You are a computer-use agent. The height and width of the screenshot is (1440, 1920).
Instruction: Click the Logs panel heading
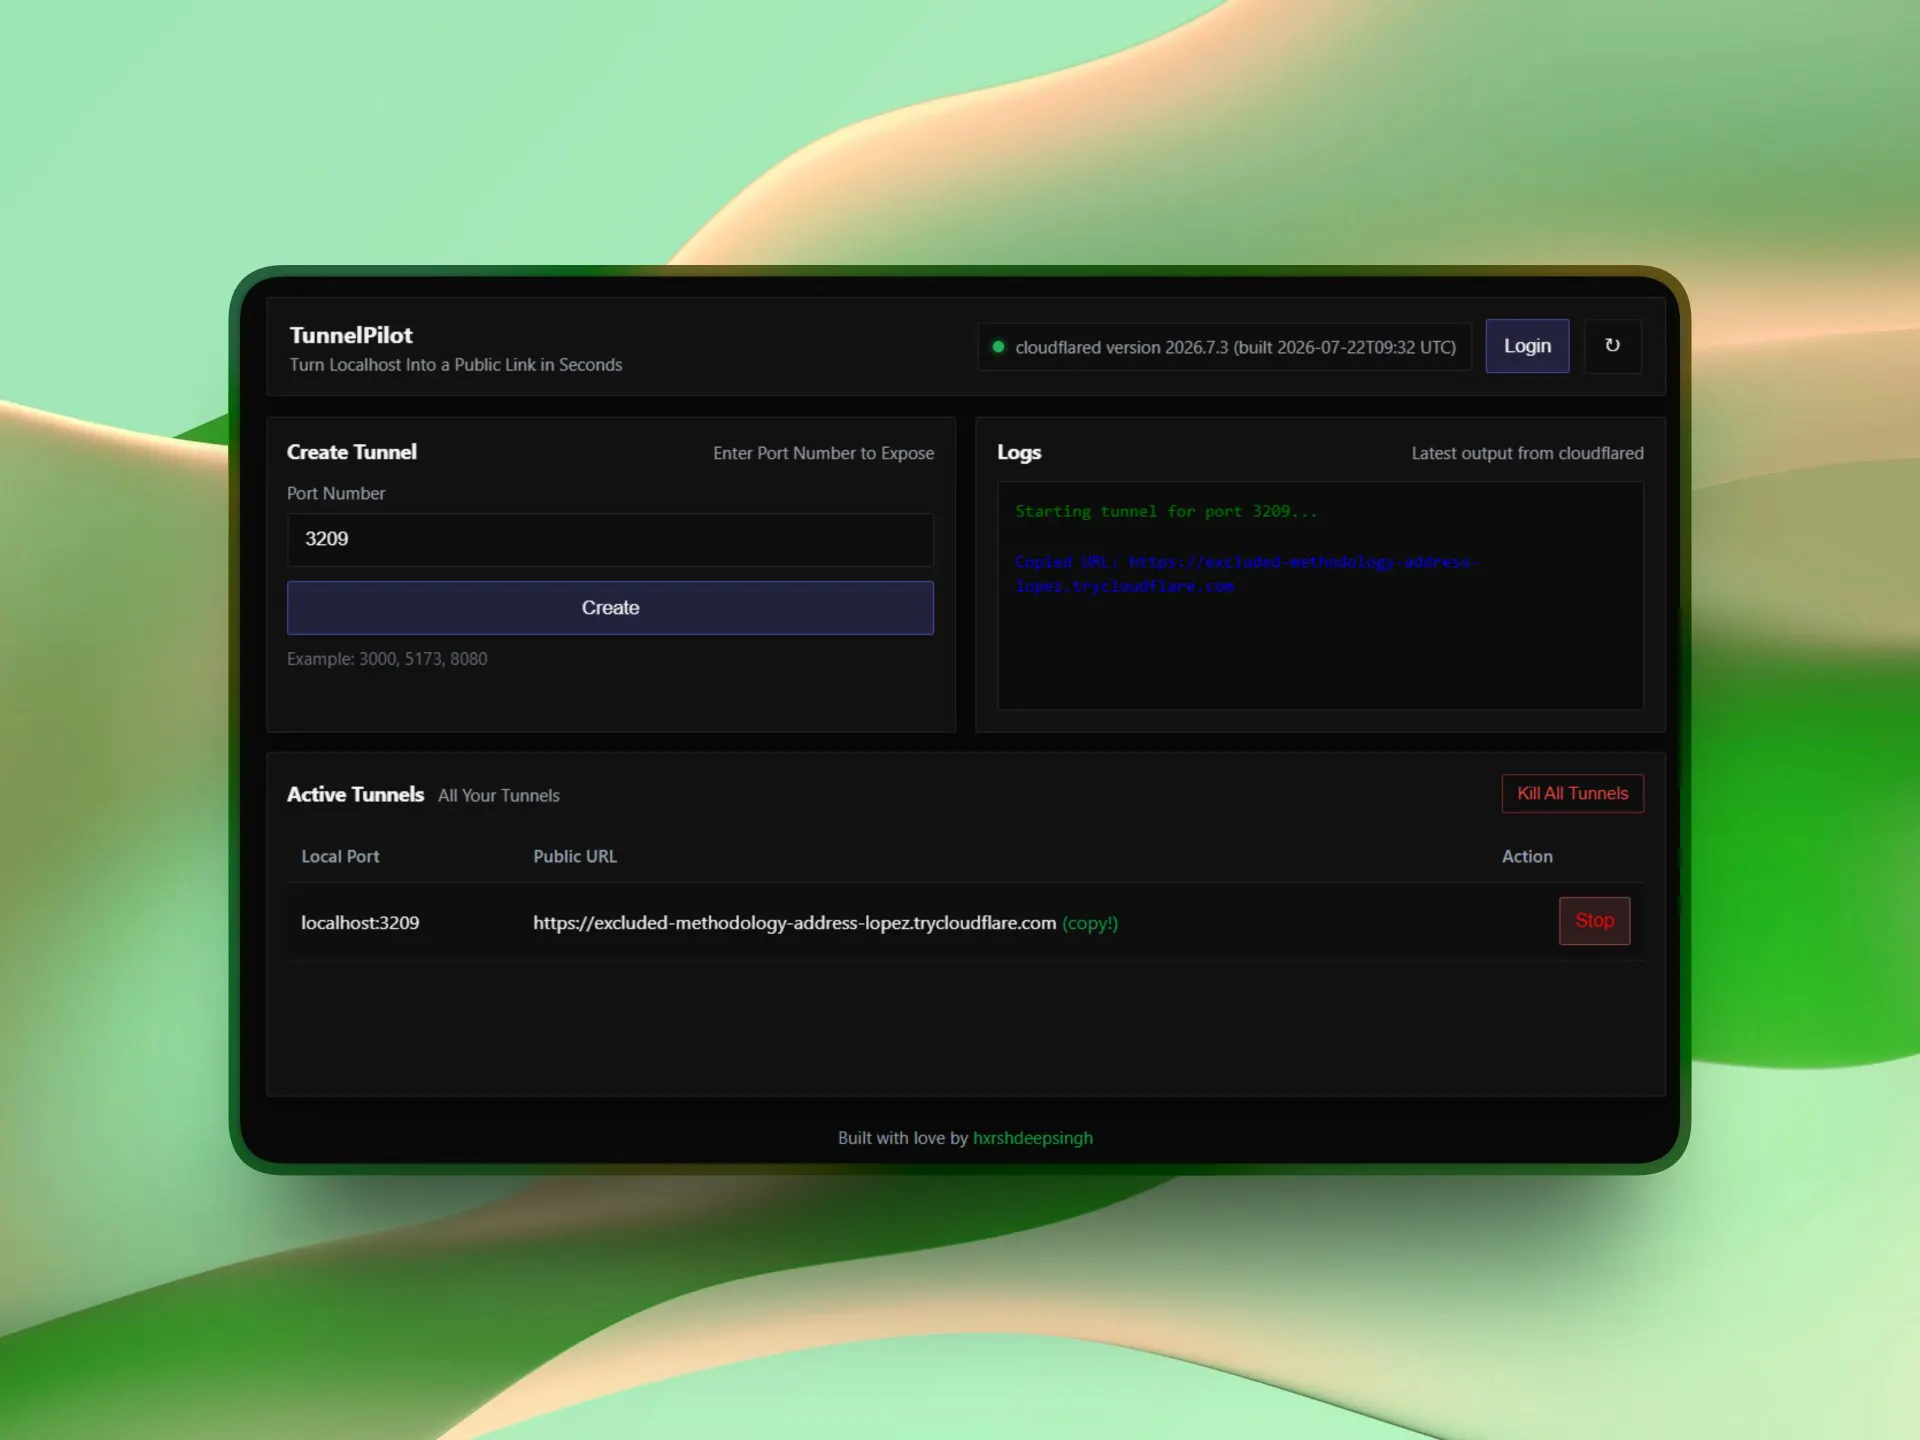(x=1019, y=453)
